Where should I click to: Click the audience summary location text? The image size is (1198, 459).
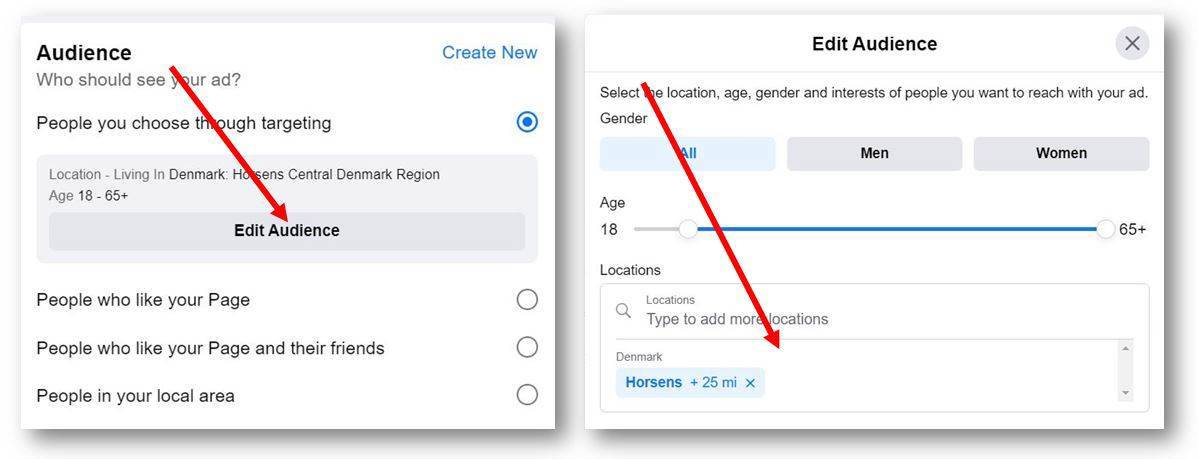click(x=244, y=174)
